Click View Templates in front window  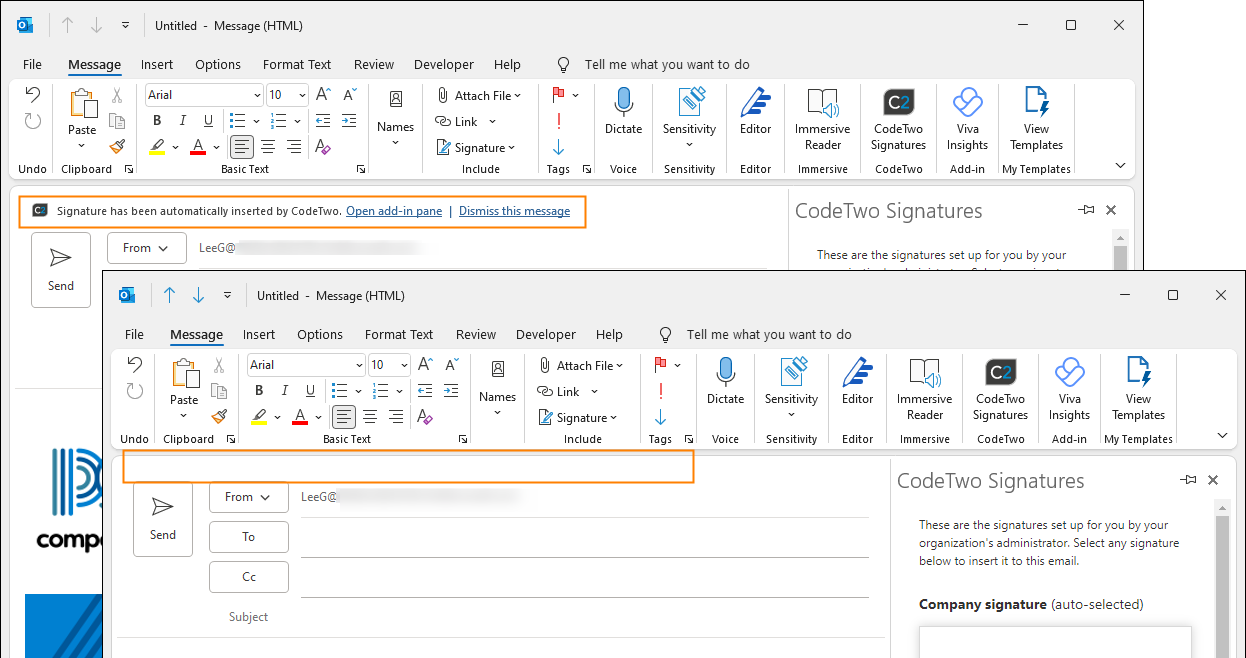pyautogui.click(x=1138, y=390)
